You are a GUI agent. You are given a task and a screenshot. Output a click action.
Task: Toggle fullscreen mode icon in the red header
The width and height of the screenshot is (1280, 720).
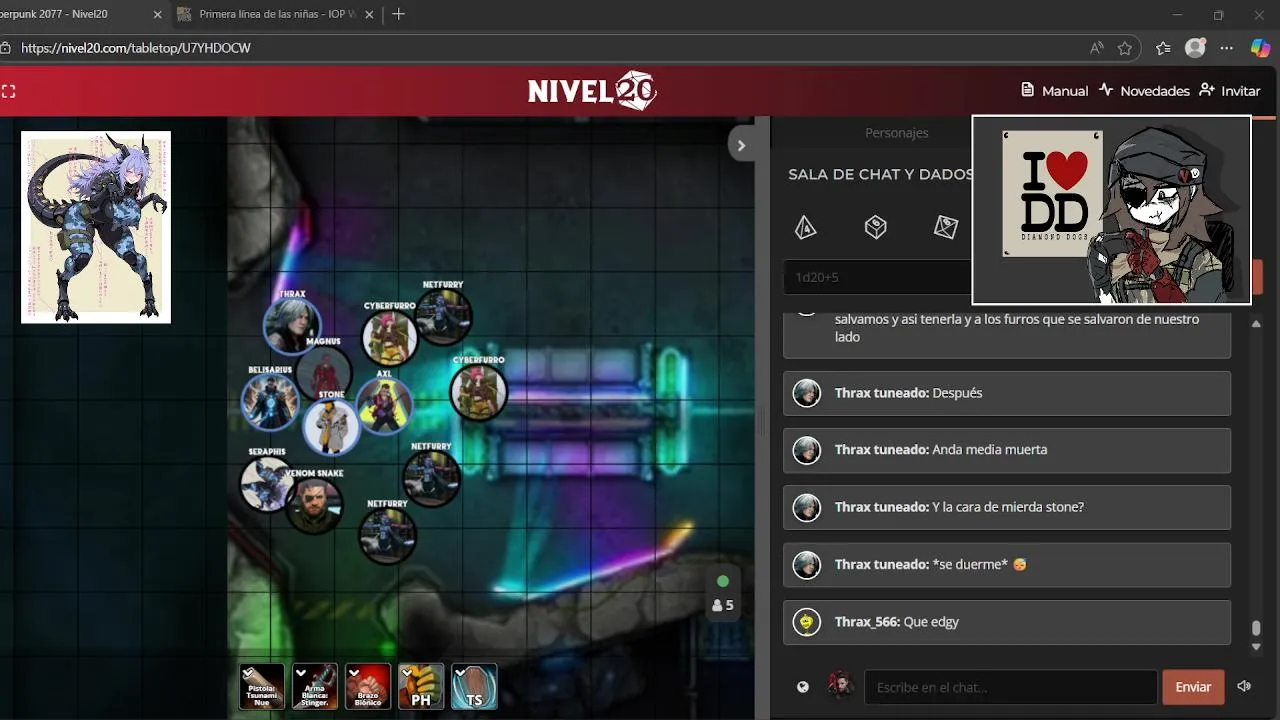(x=8, y=91)
